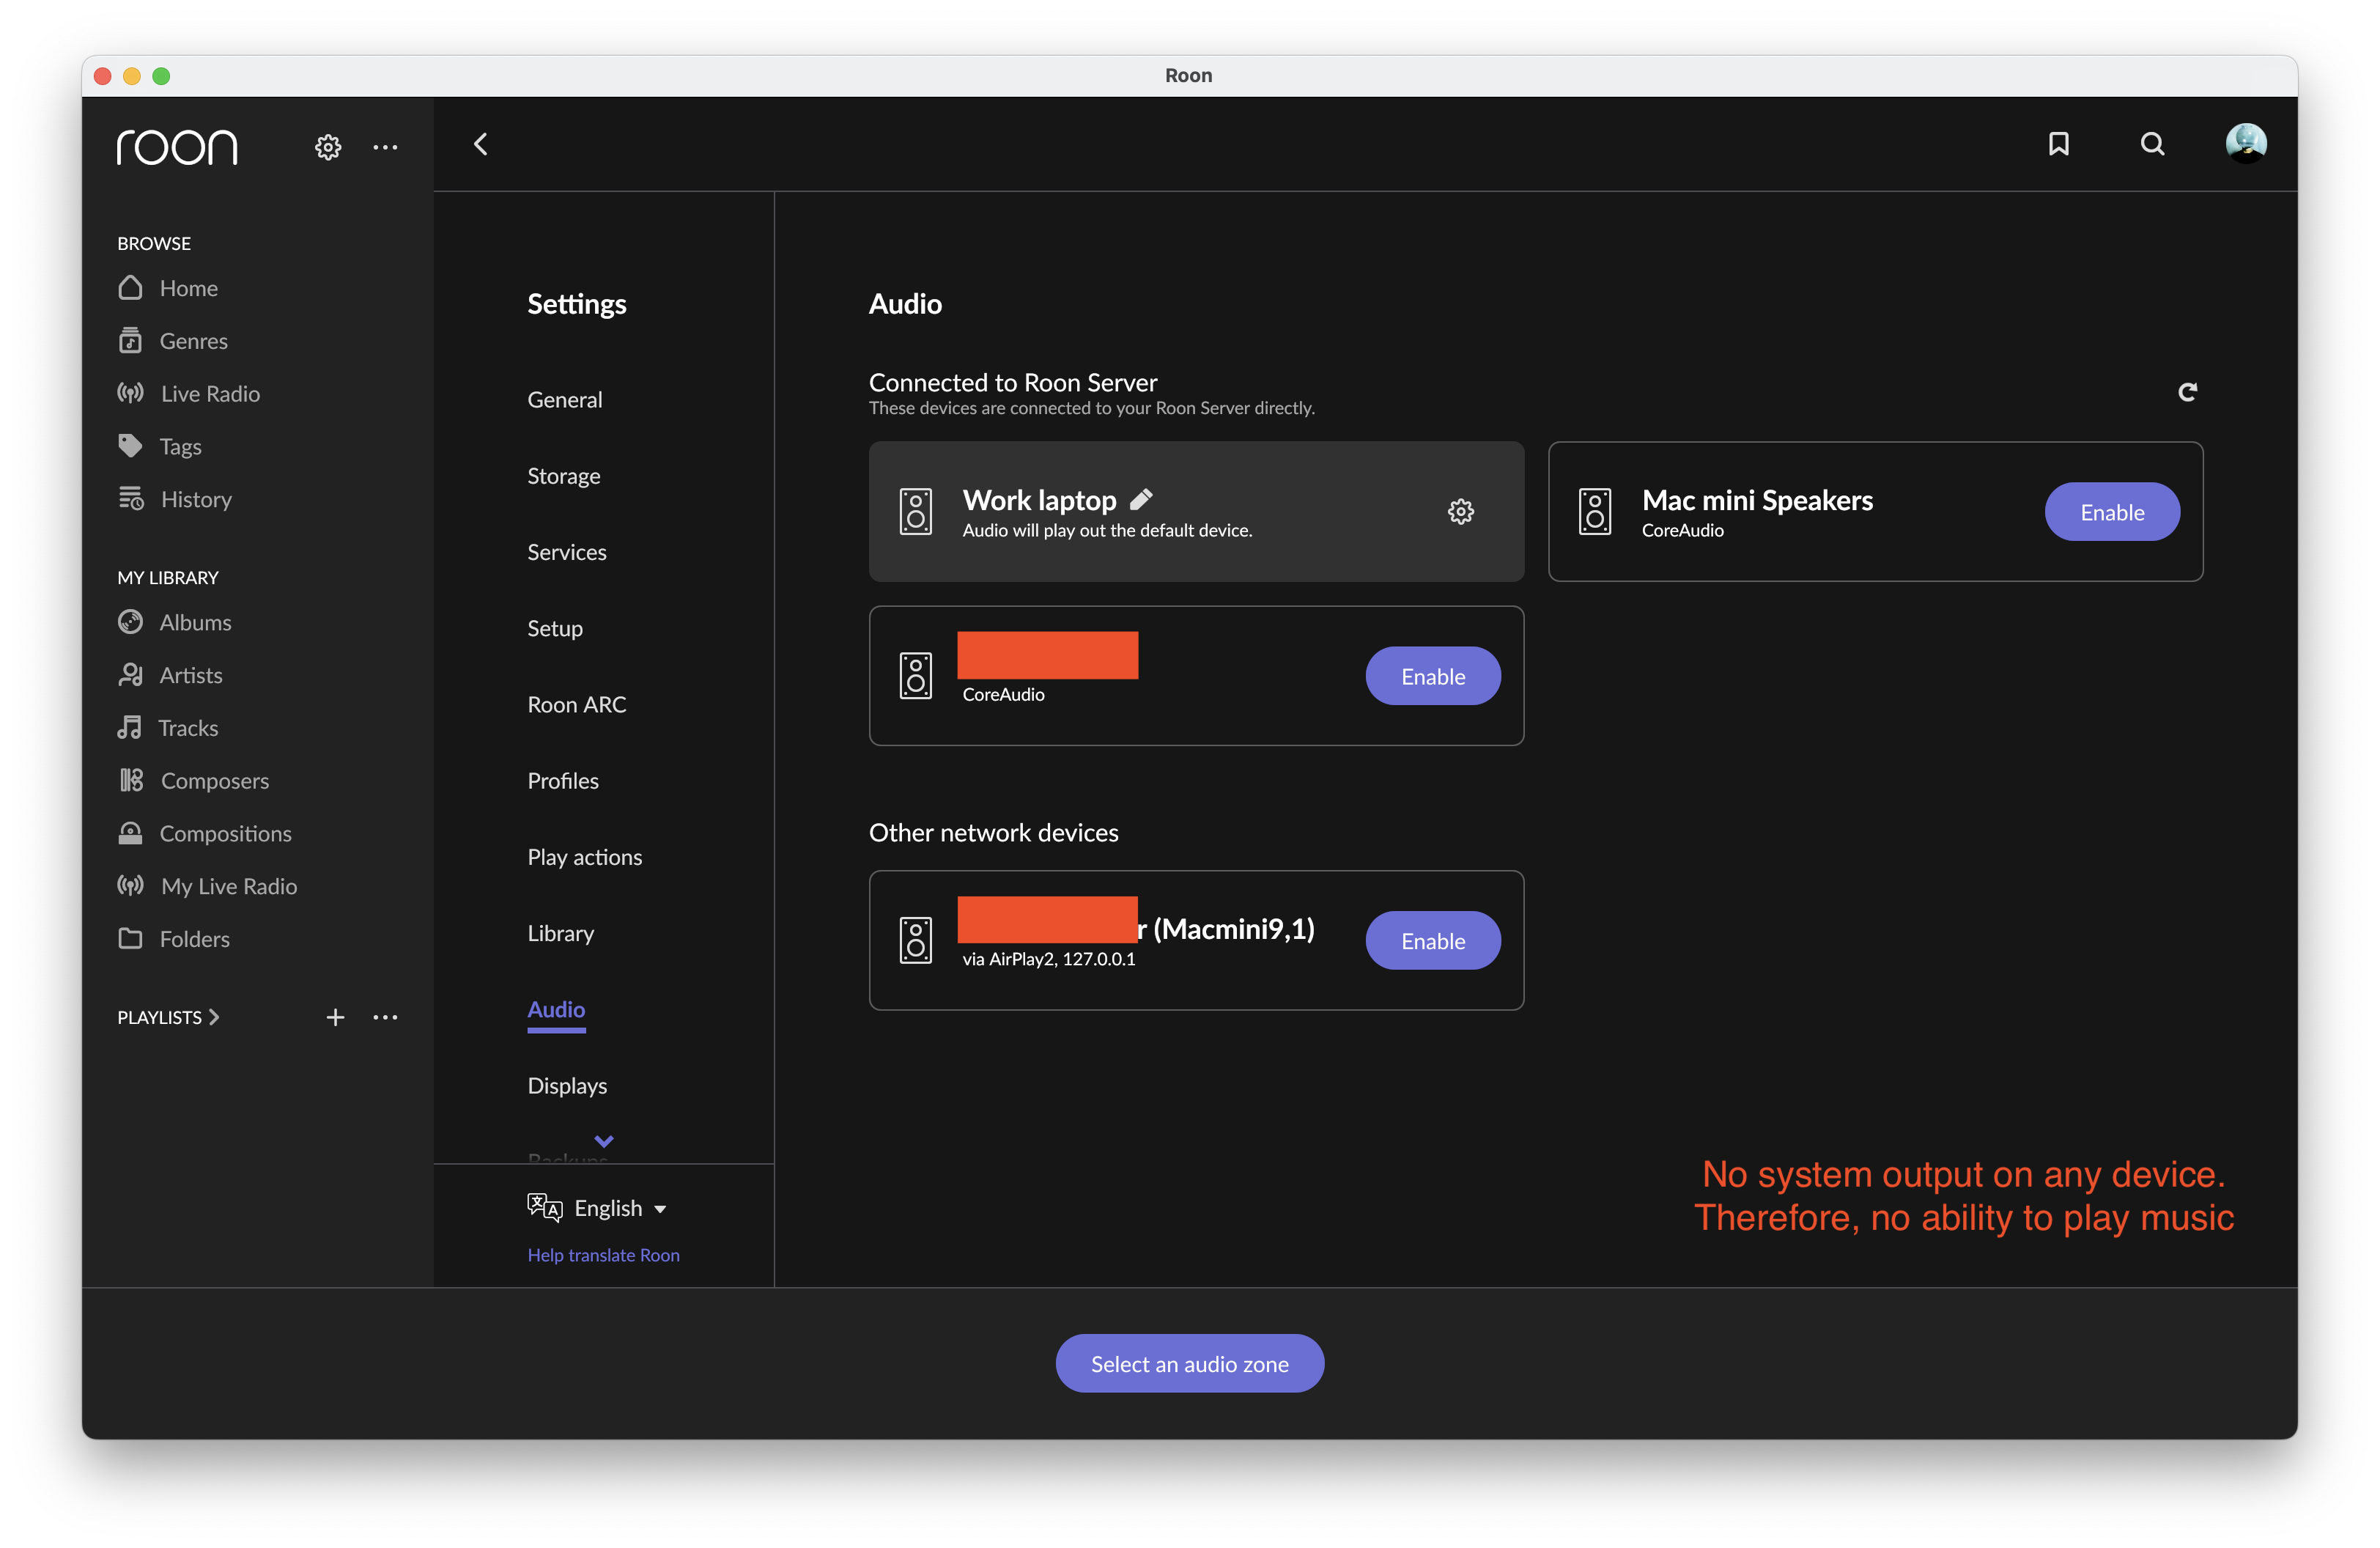Refresh the audio device list

tap(2187, 392)
